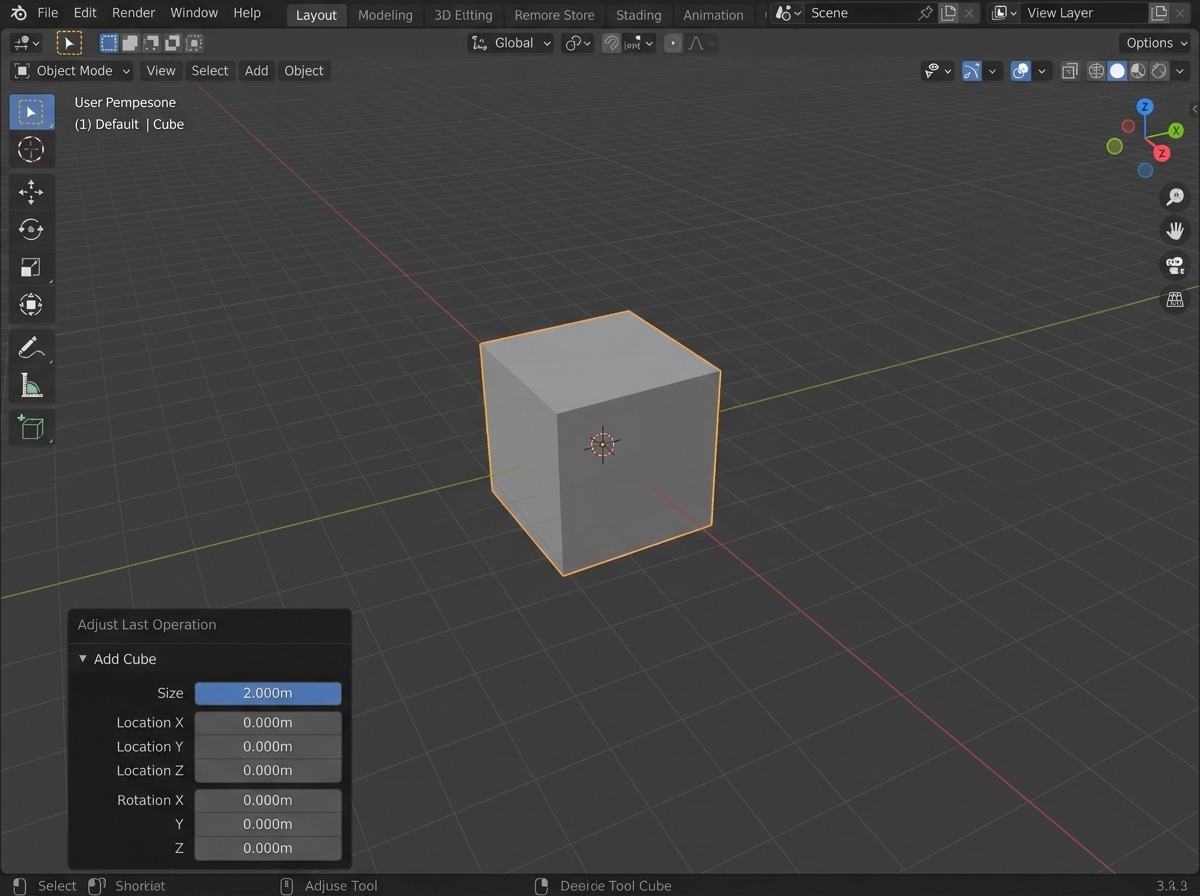Toggle snapping magnet
This screenshot has width=1200, height=896.
(x=611, y=43)
